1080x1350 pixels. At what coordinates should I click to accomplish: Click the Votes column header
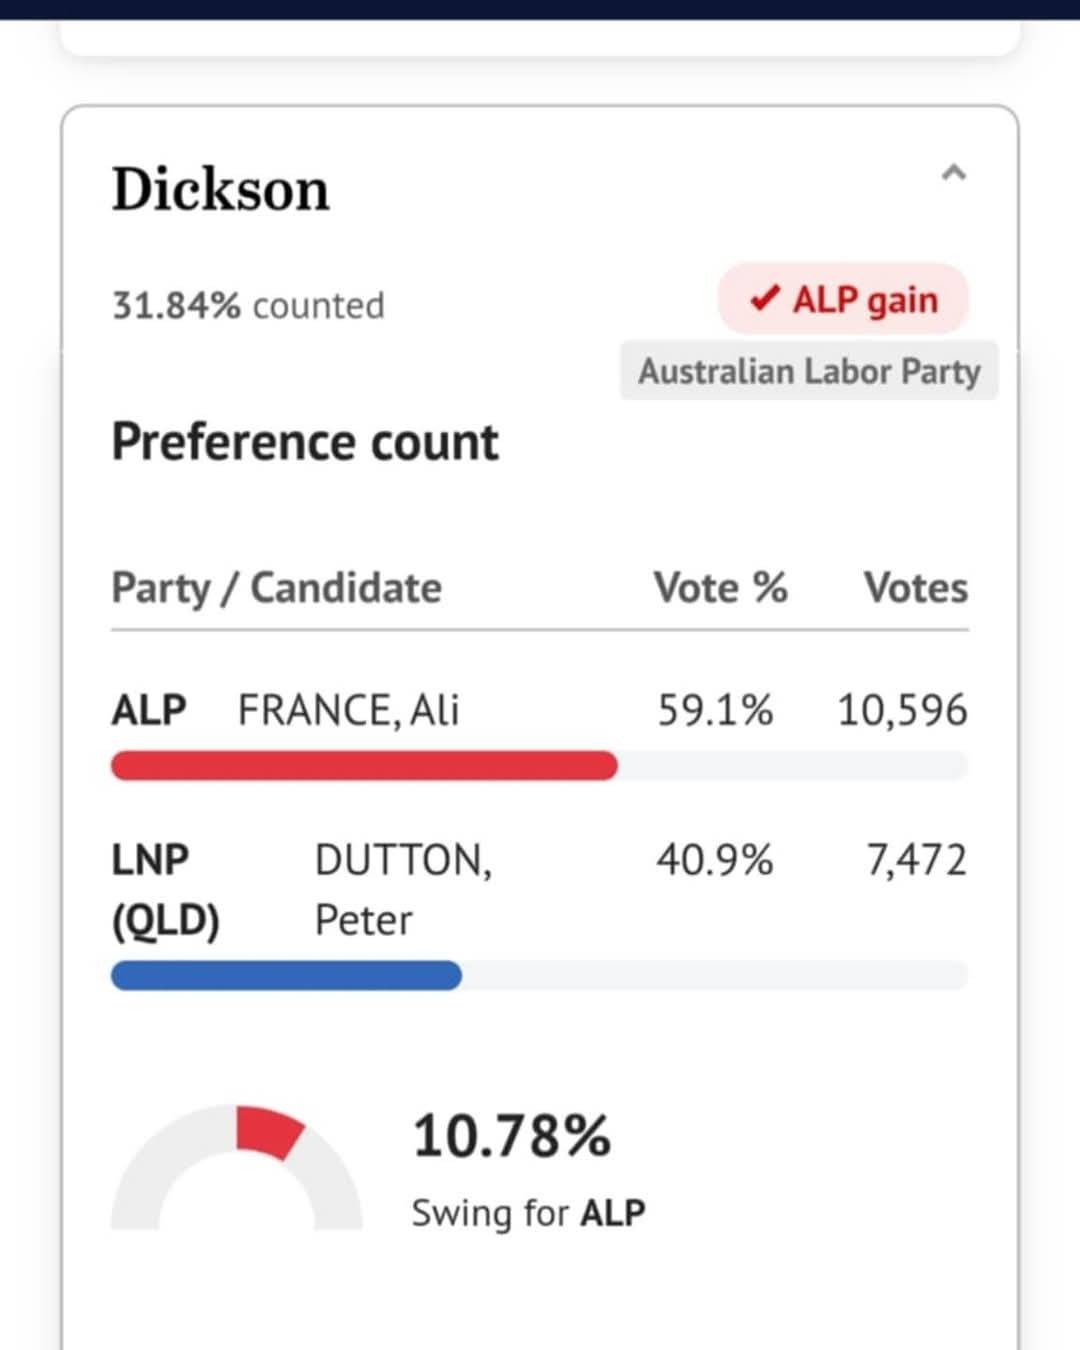tap(915, 588)
